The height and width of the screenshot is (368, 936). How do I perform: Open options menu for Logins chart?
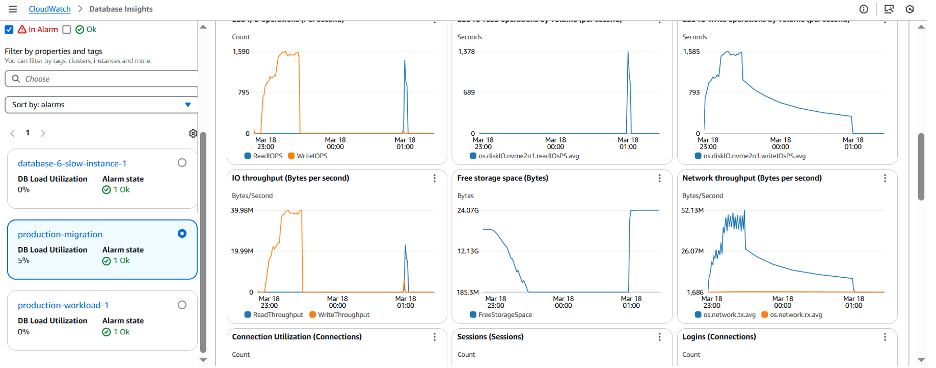885,337
